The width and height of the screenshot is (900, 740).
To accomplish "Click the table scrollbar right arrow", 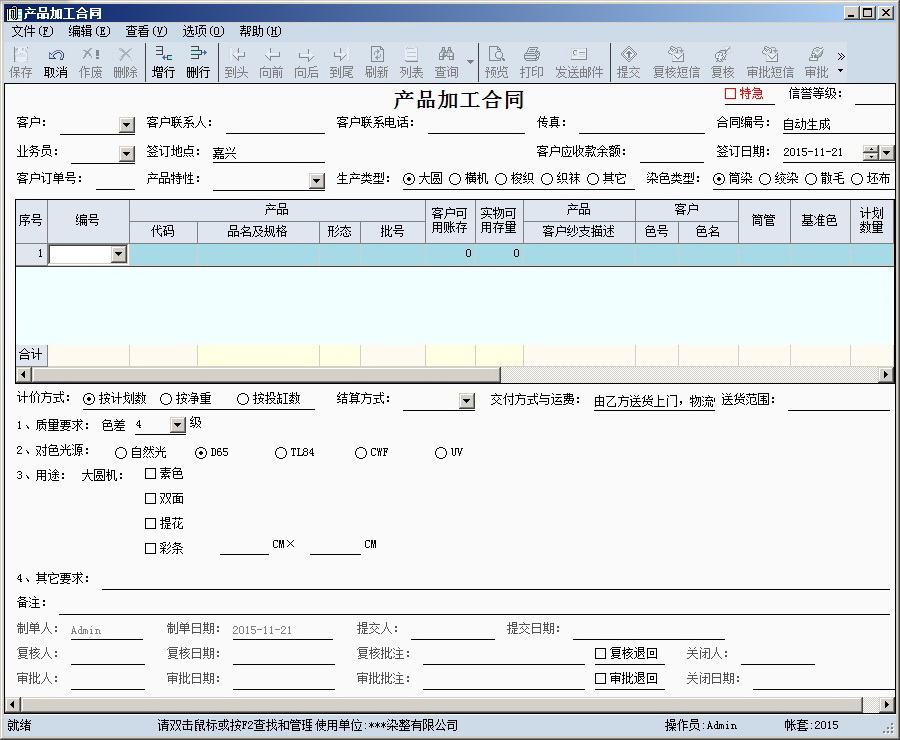I will click(x=886, y=375).
